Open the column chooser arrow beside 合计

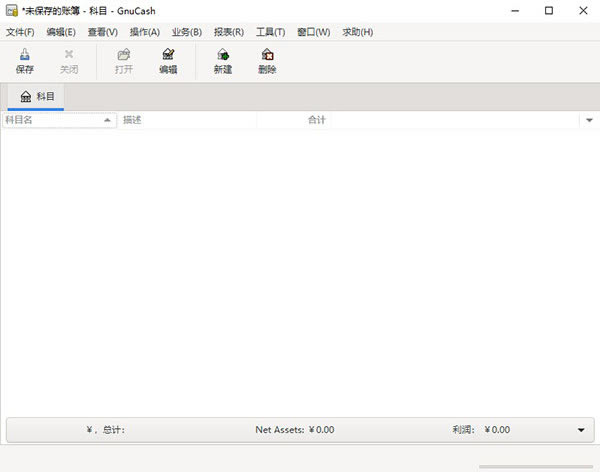(589, 121)
